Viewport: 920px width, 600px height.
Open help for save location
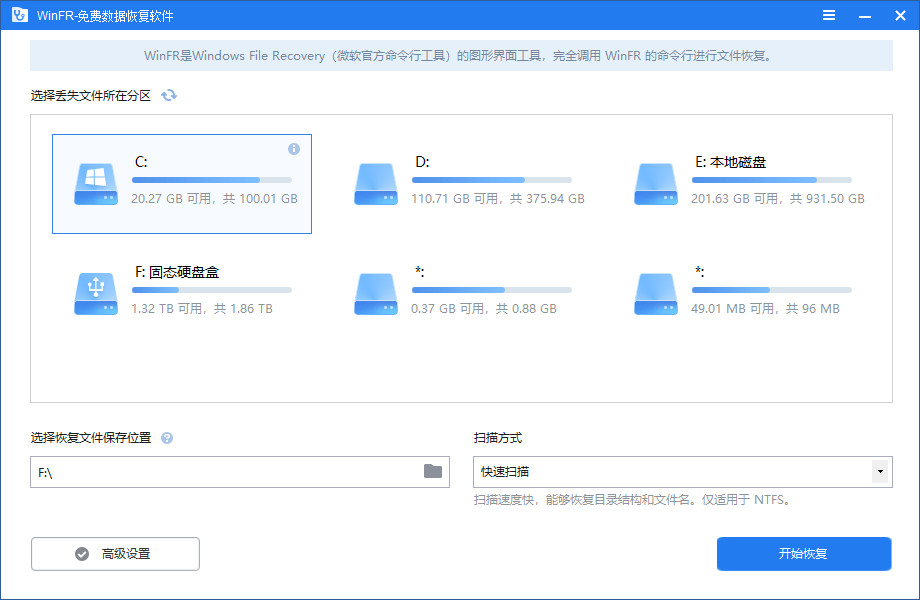[167, 438]
